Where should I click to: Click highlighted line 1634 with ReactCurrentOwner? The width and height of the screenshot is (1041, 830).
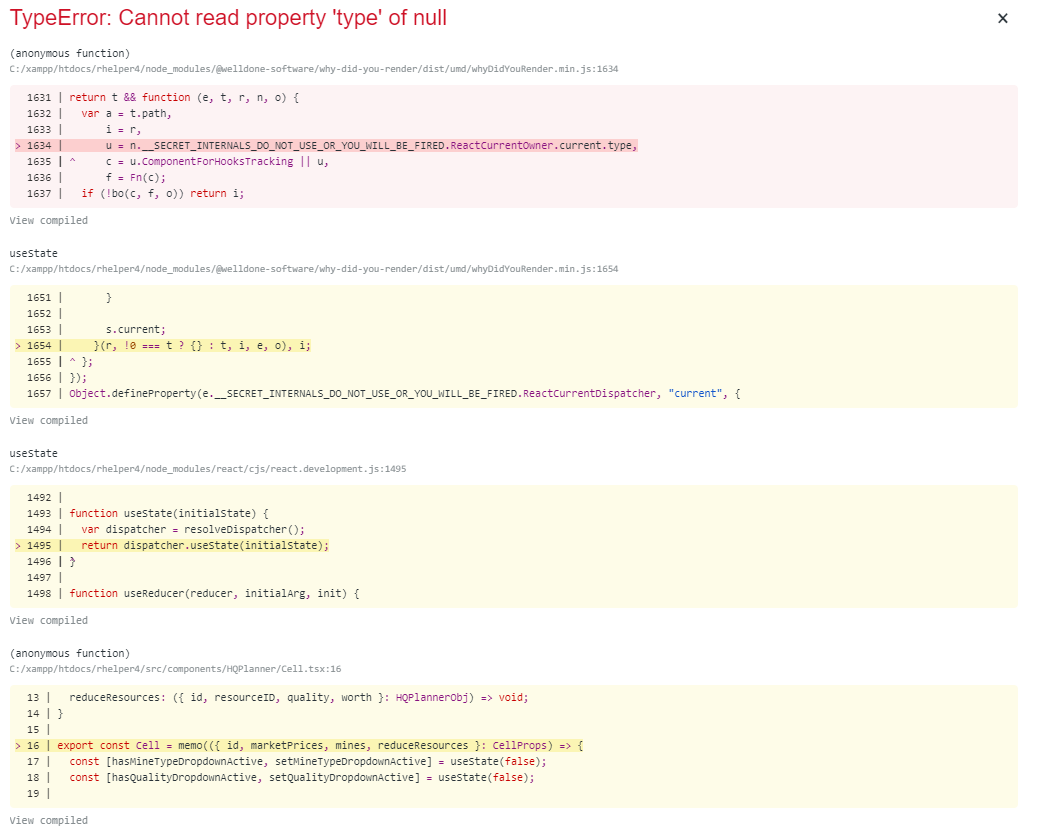326,145
